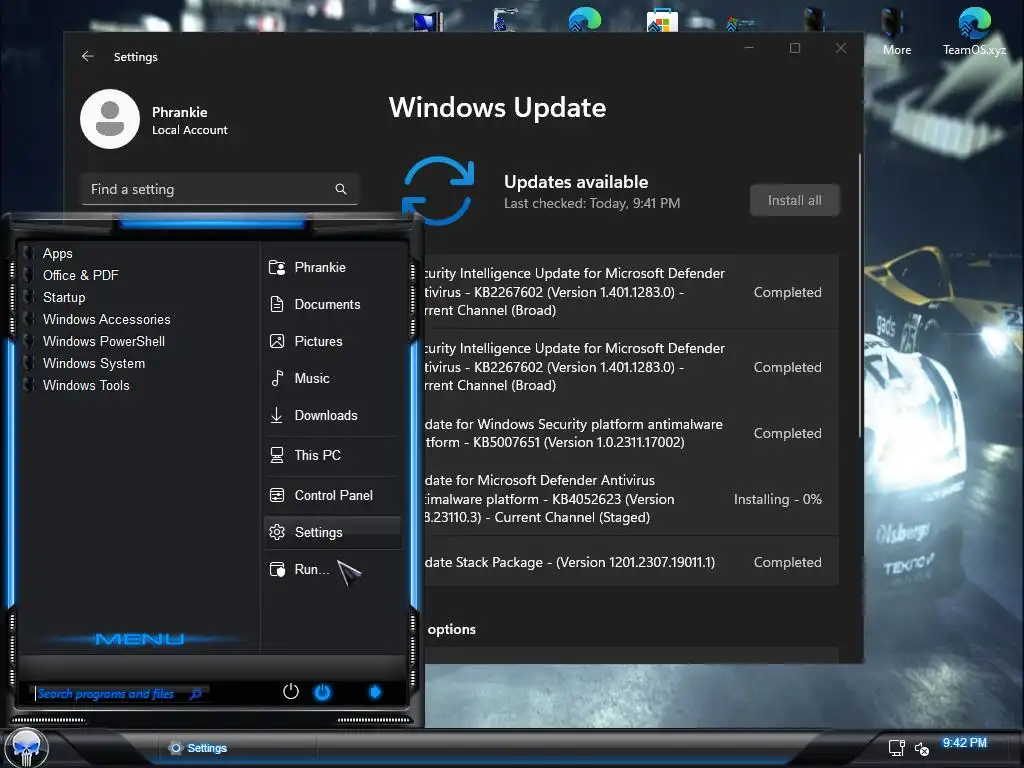Viewport: 1024px width, 768px height.
Task: Click the MENU label in start menu
Action: [140, 639]
